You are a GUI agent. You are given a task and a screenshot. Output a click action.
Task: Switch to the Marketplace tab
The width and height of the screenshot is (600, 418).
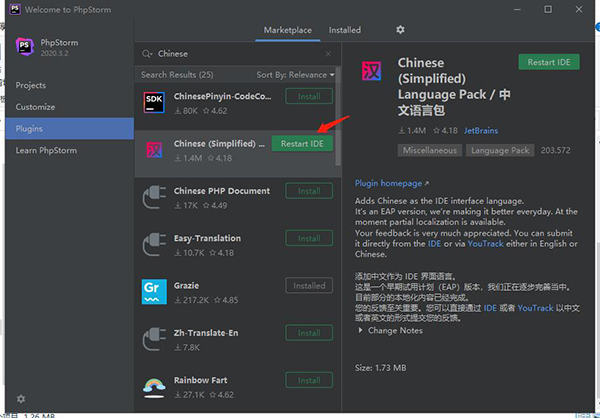[x=288, y=30]
